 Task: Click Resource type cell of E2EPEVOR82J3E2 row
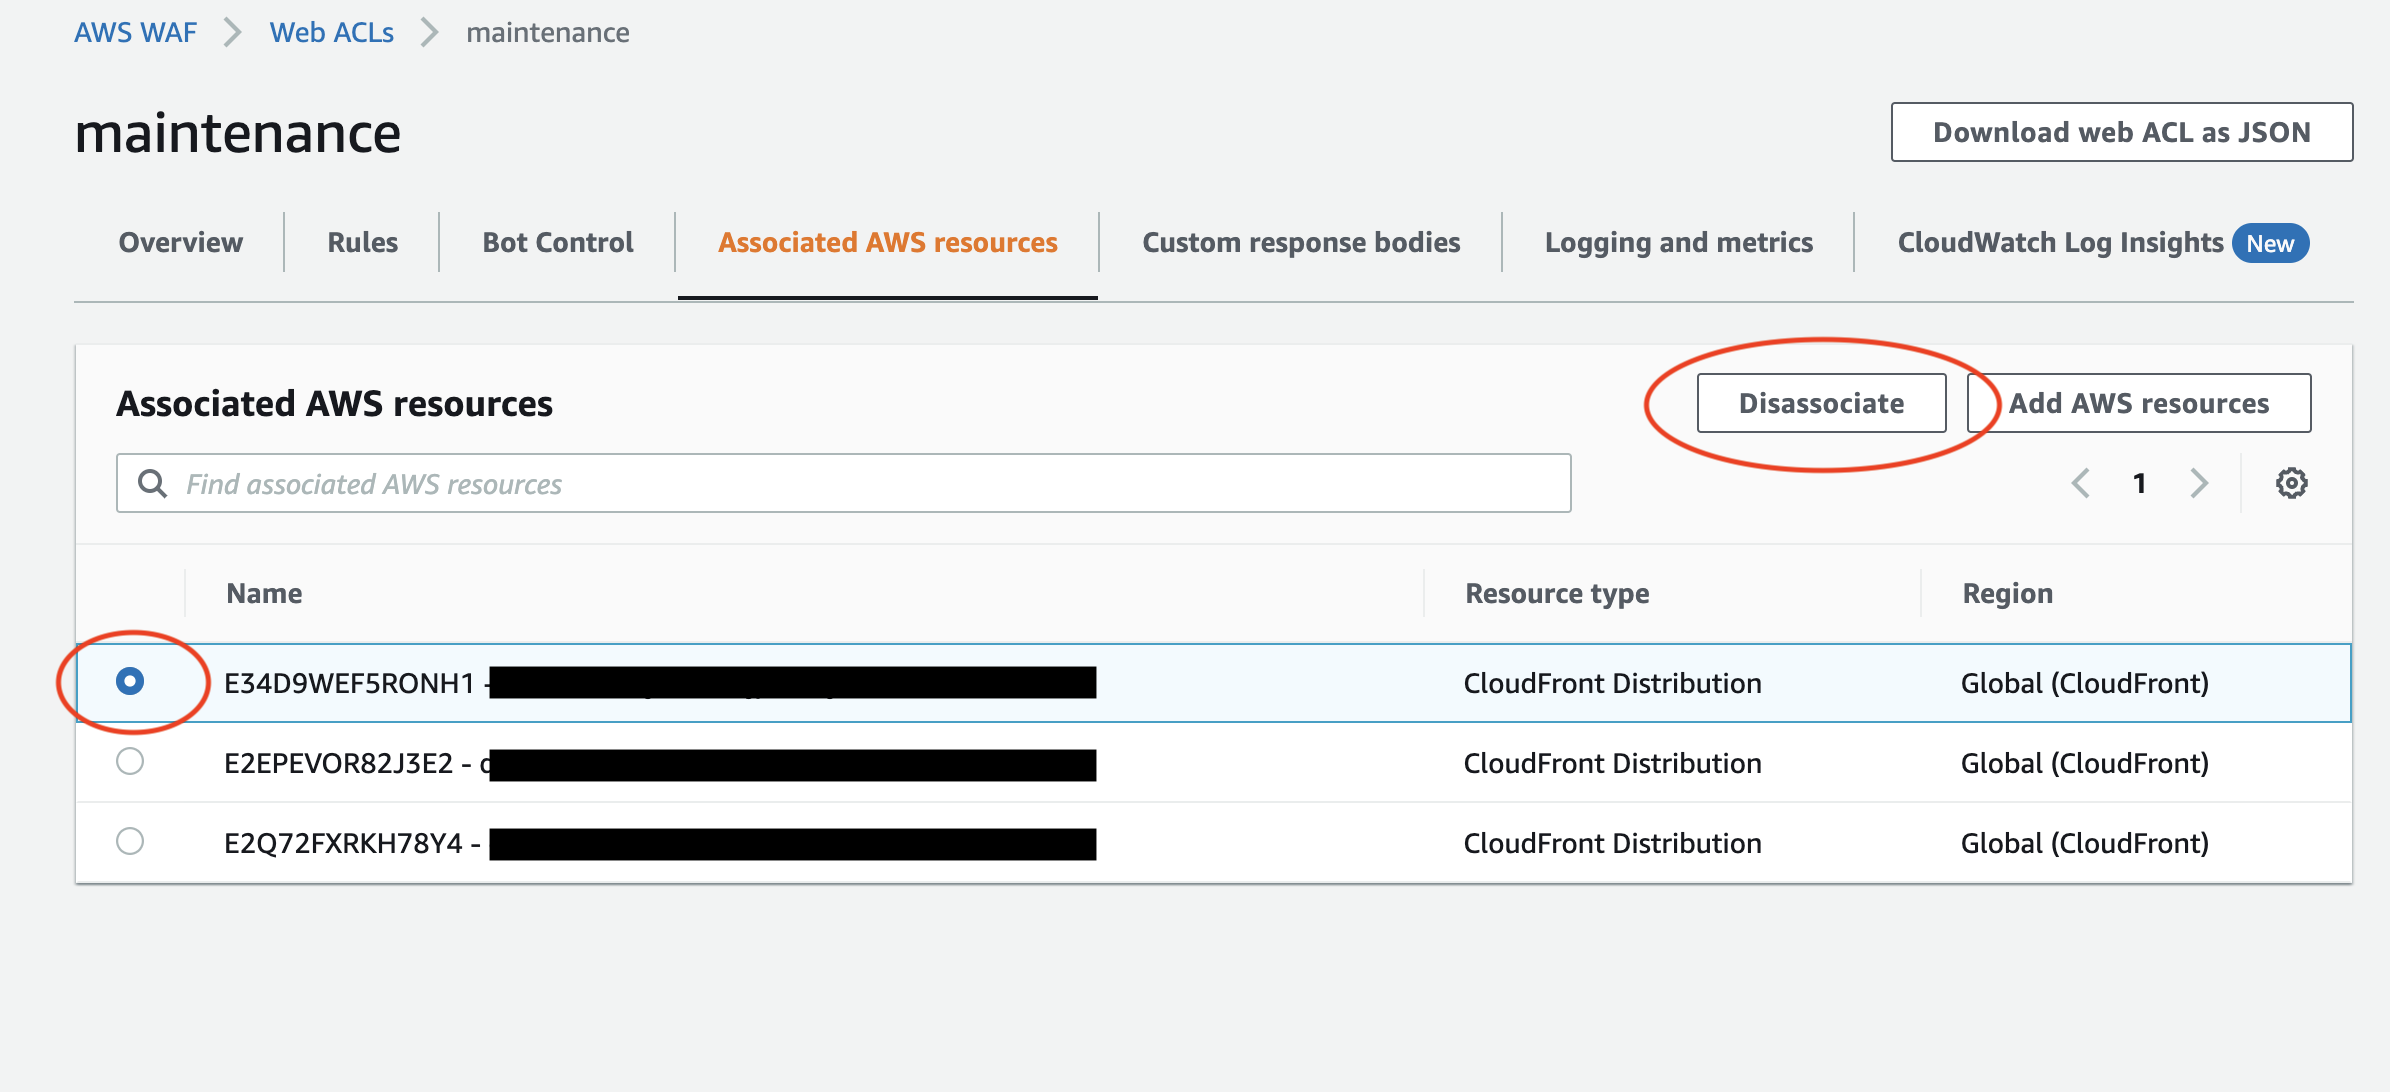tap(1612, 764)
